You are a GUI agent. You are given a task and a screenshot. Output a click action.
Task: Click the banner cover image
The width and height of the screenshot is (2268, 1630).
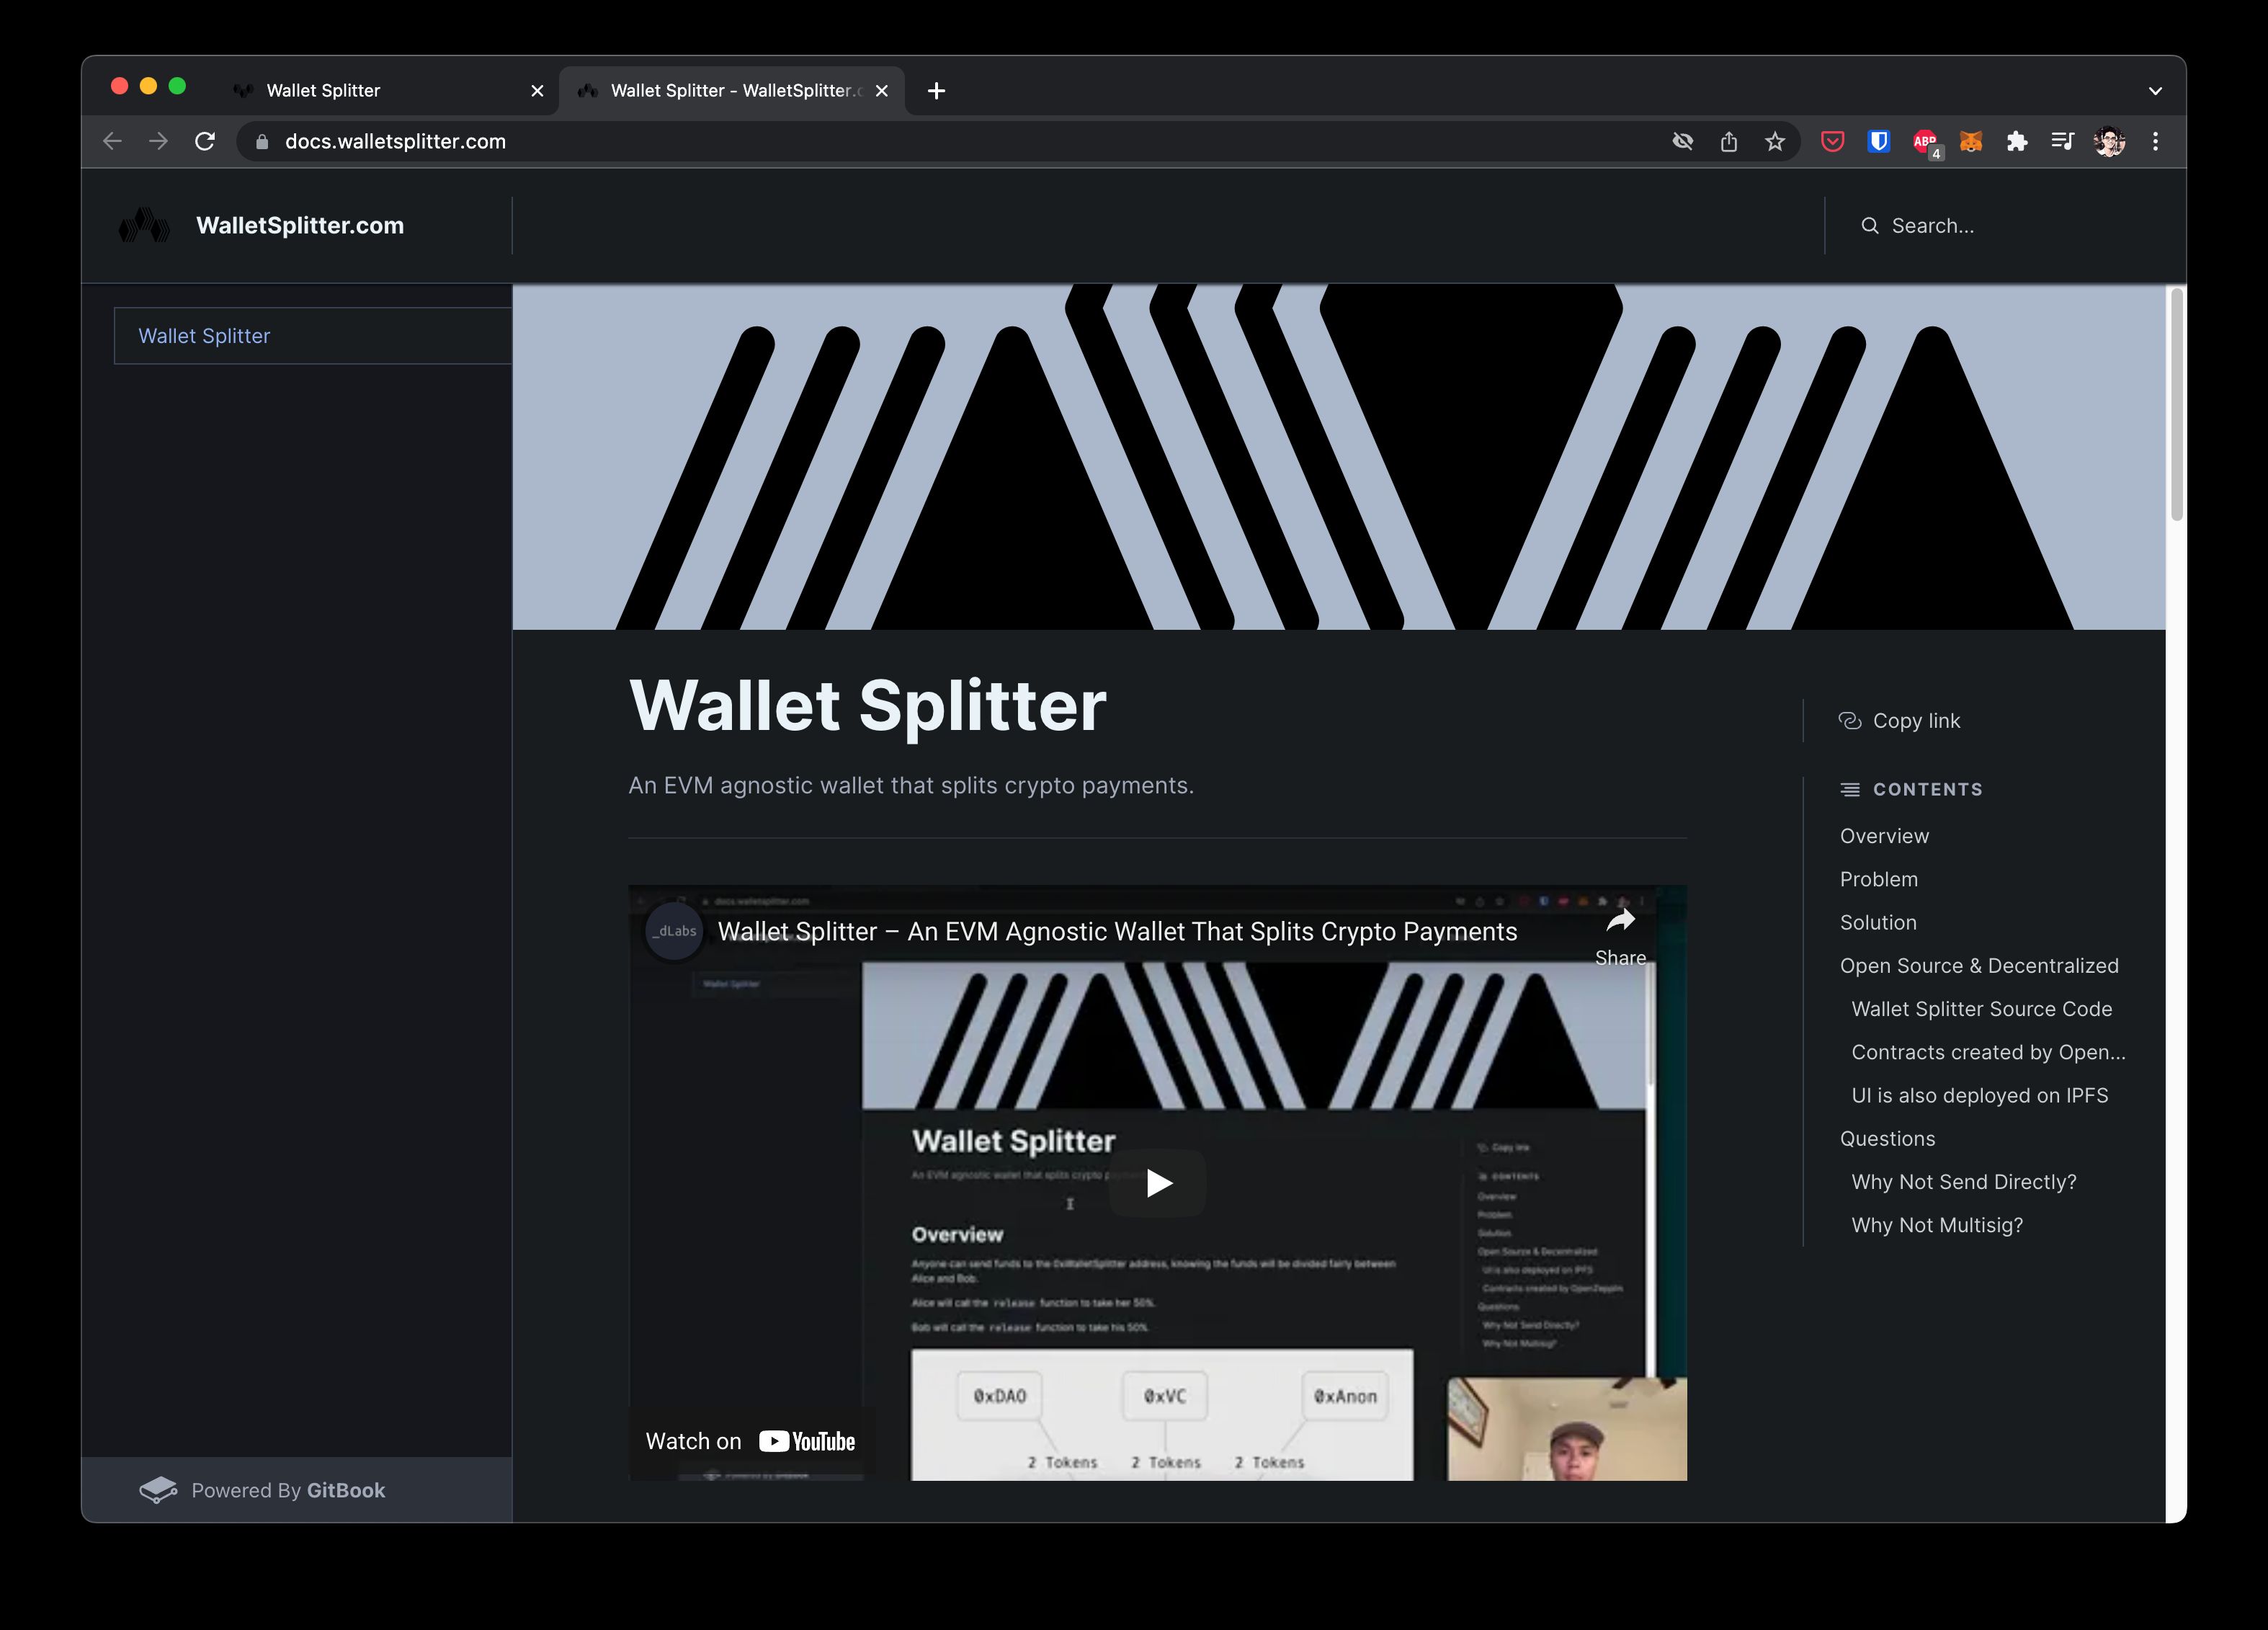(1339, 457)
